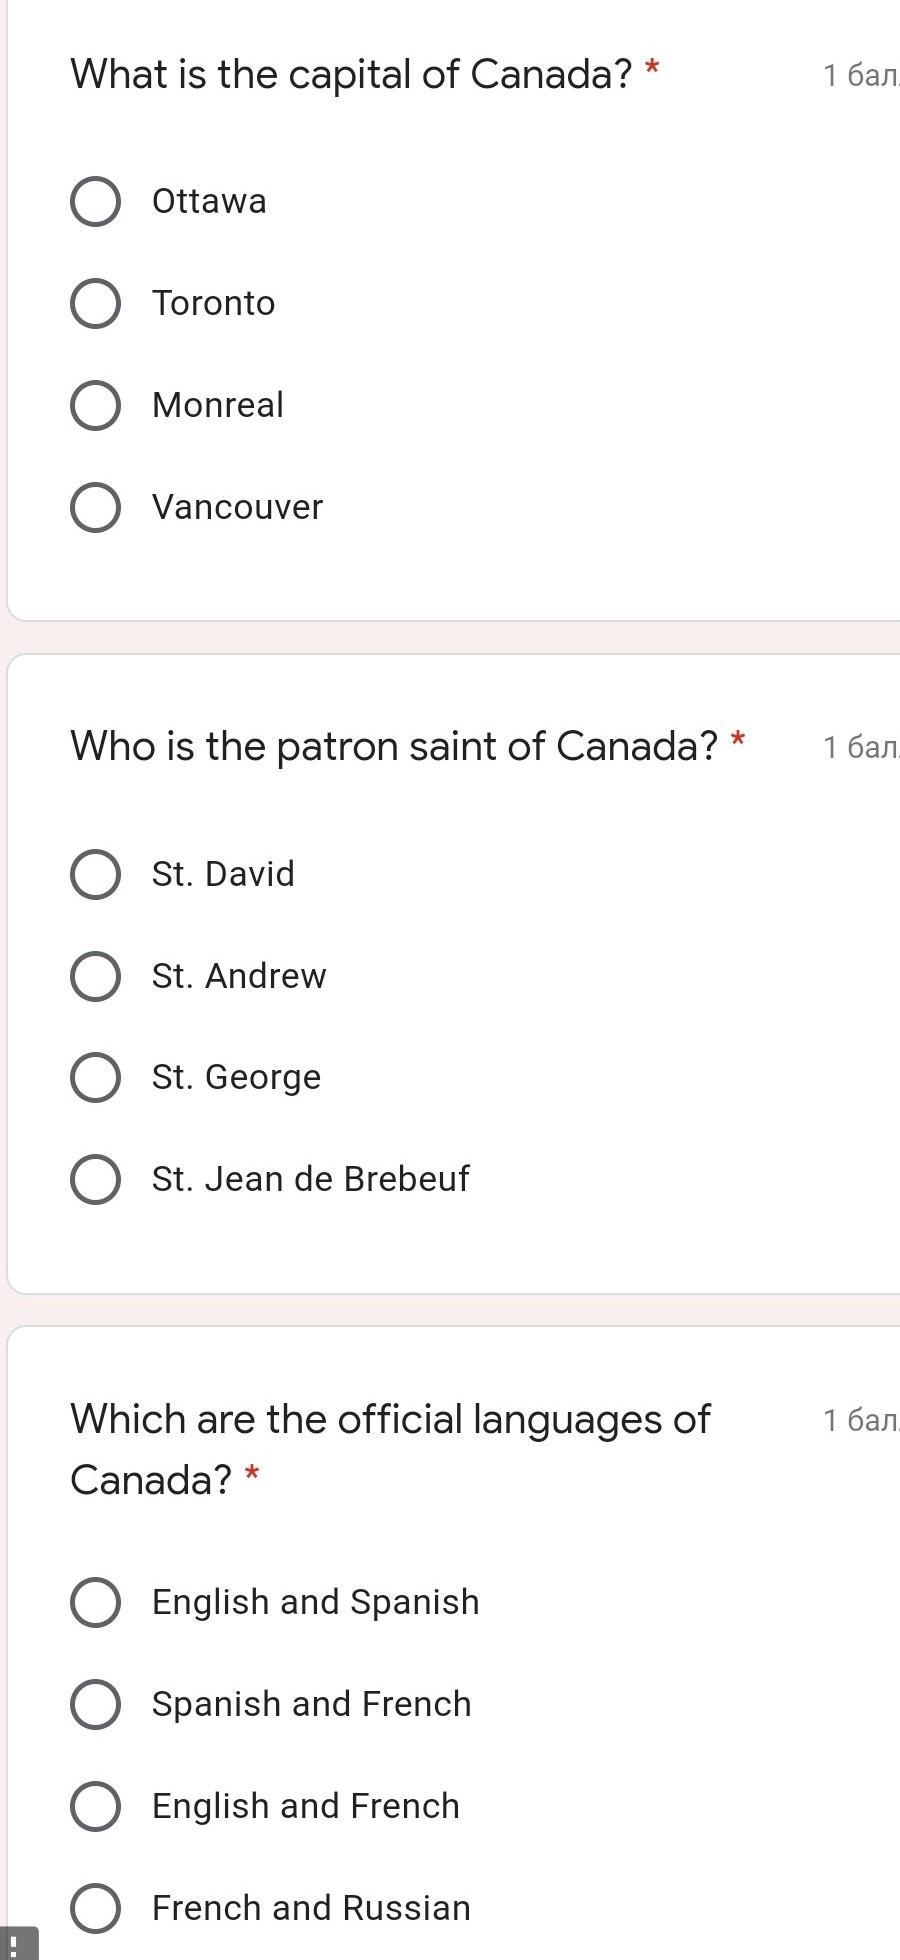900x1960 pixels.
Task: Click the Vancouver answer label text
Action: (237, 507)
